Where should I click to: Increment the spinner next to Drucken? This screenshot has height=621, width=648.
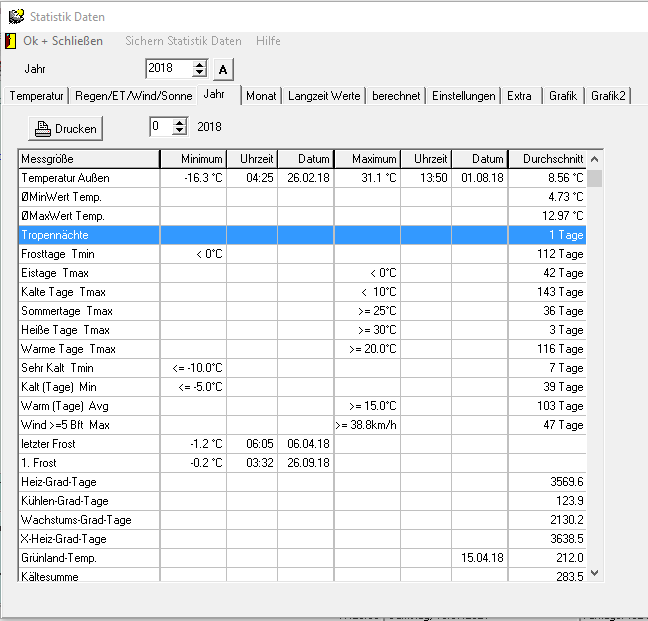(x=179, y=122)
